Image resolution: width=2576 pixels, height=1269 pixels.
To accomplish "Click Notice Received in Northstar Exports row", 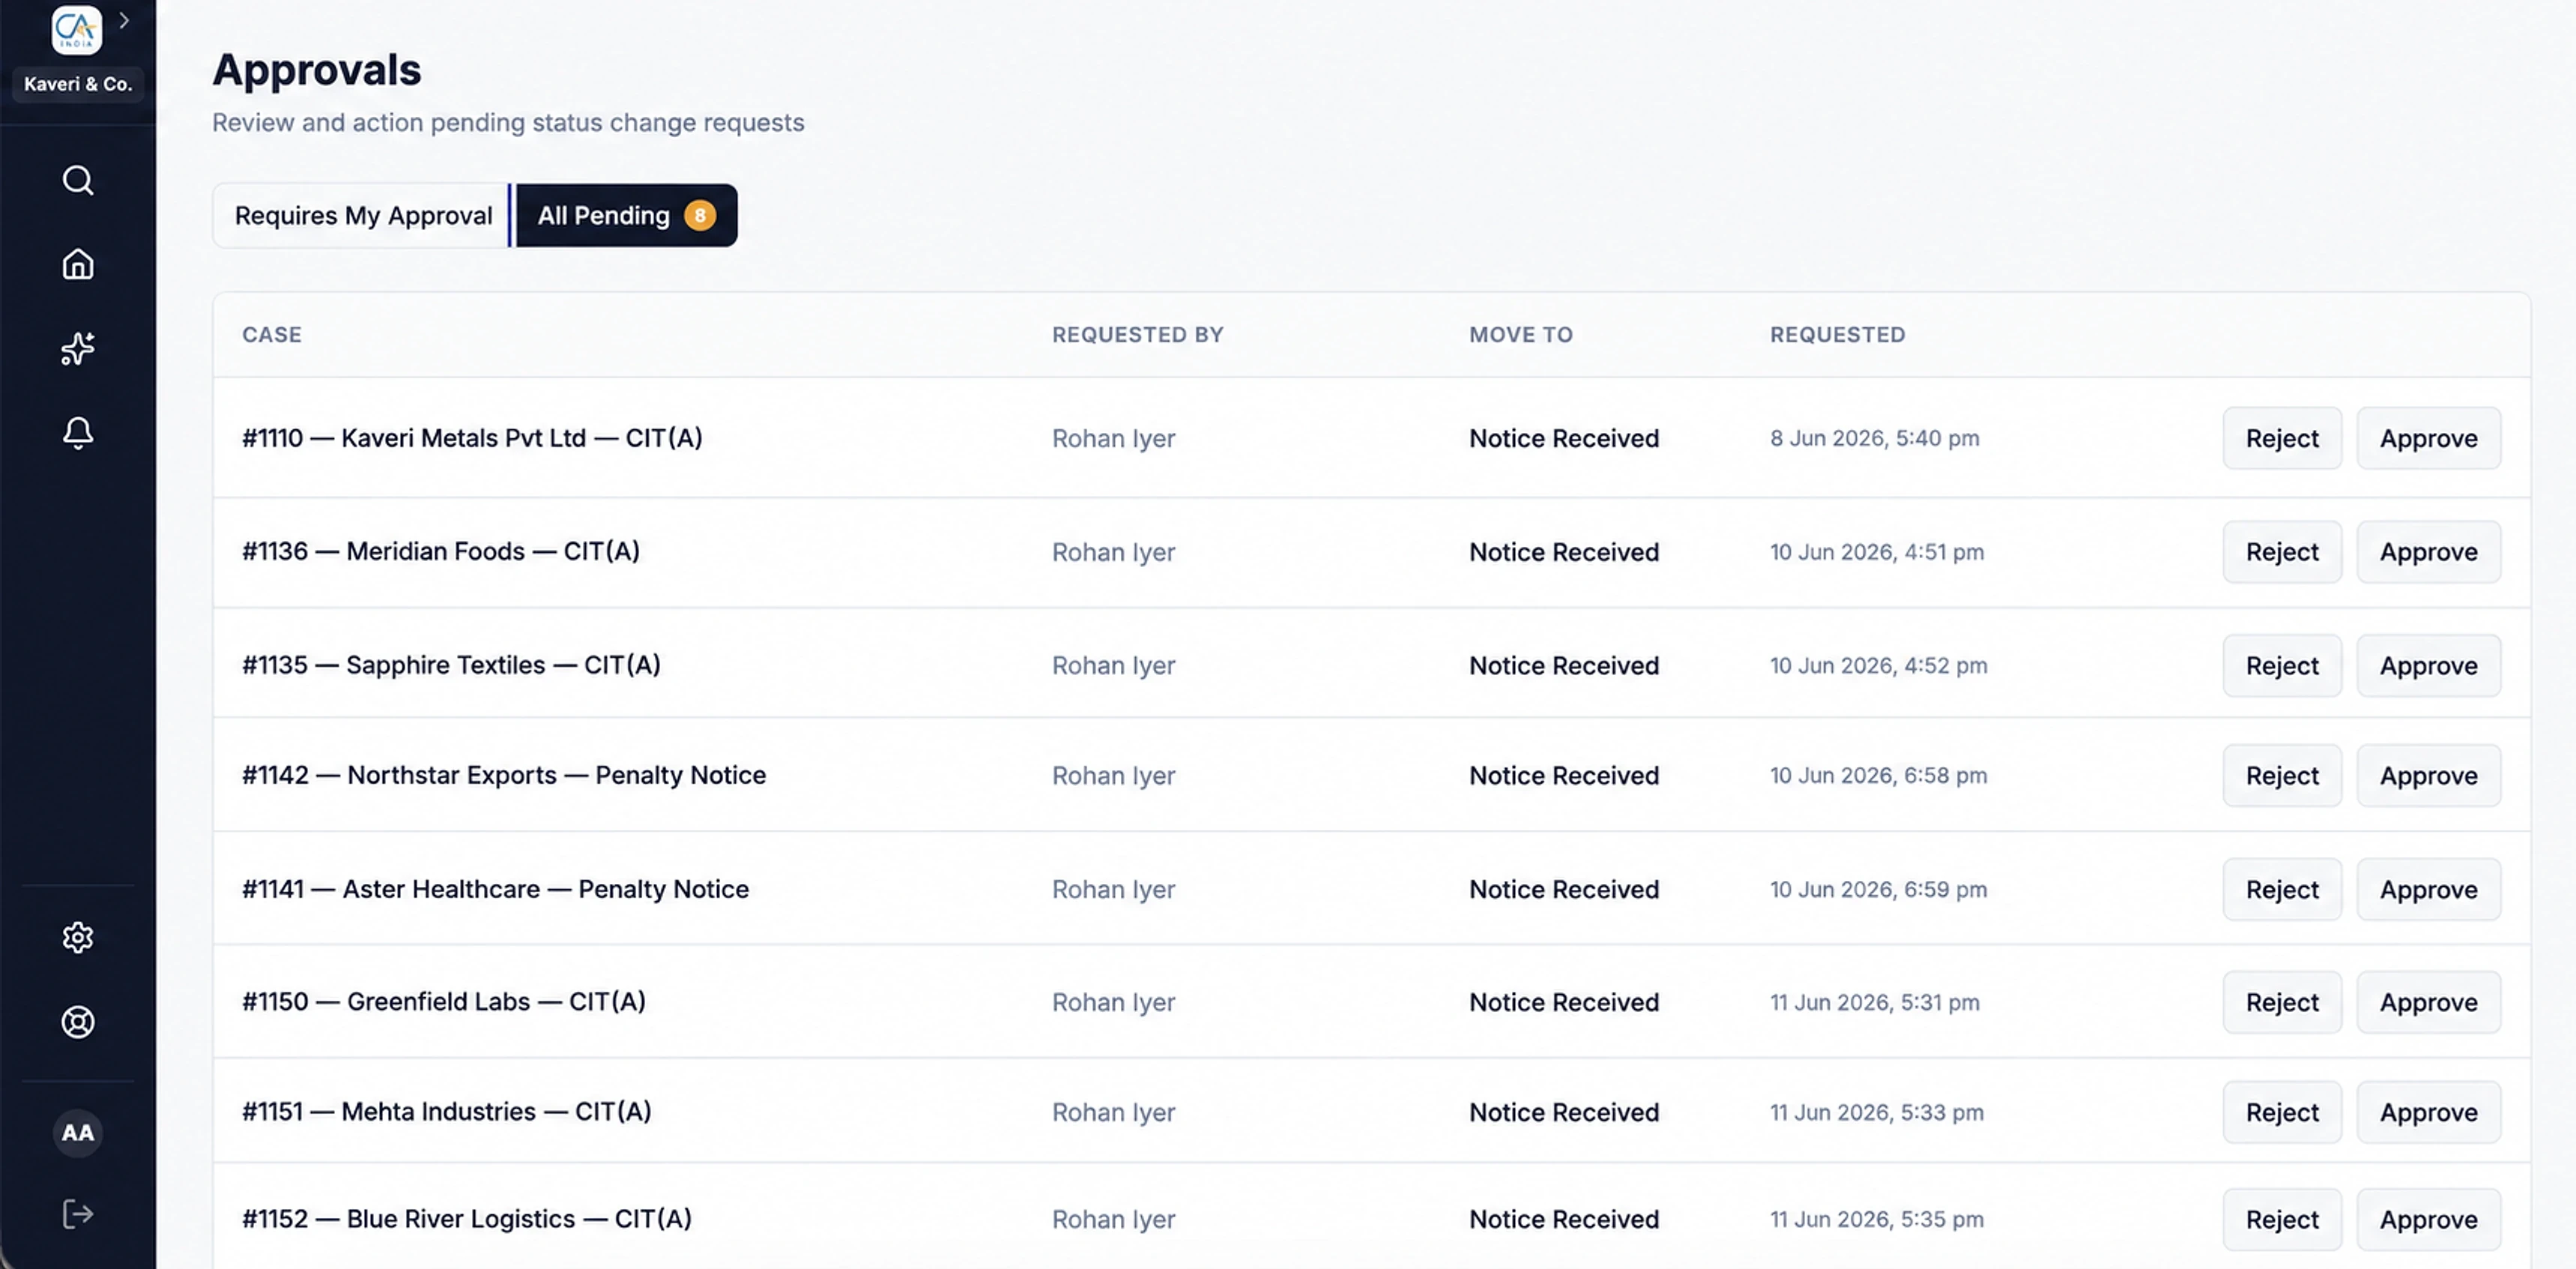I will point(1564,776).
